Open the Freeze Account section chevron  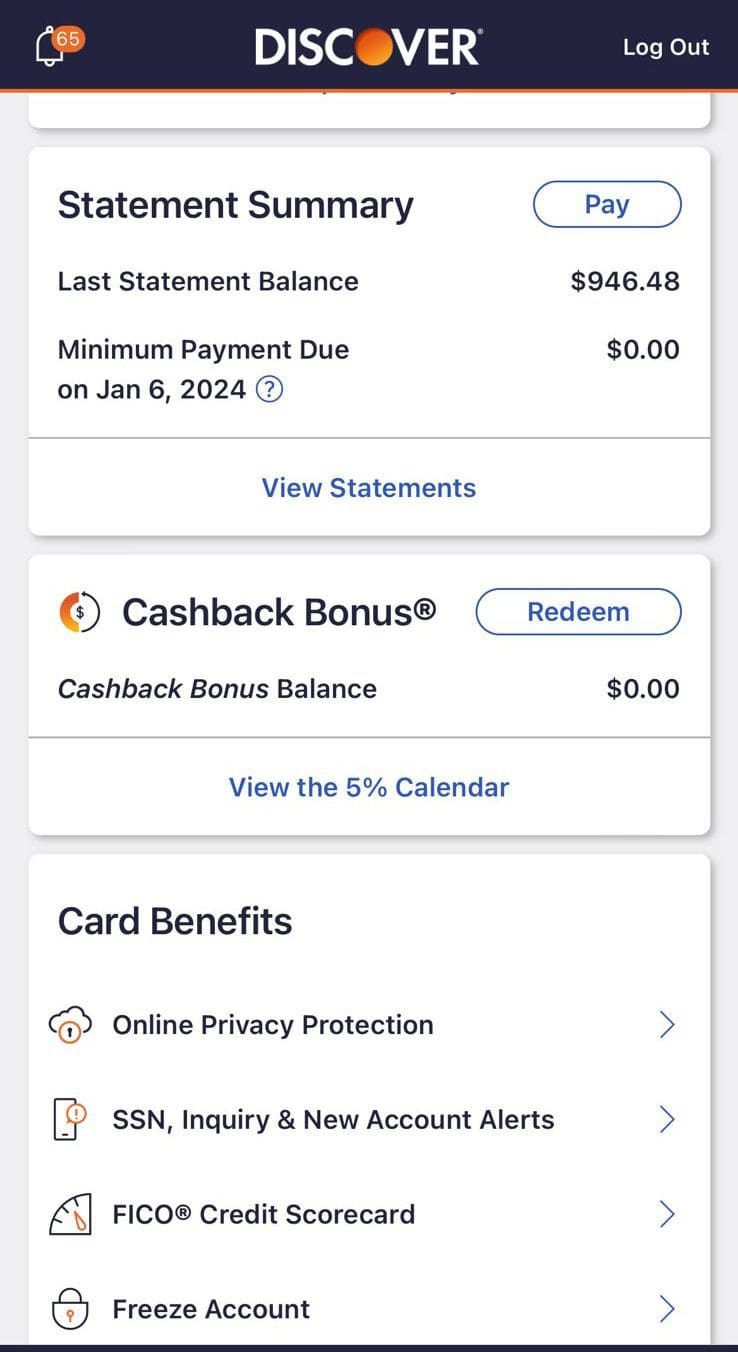(x=668, y=1308)
